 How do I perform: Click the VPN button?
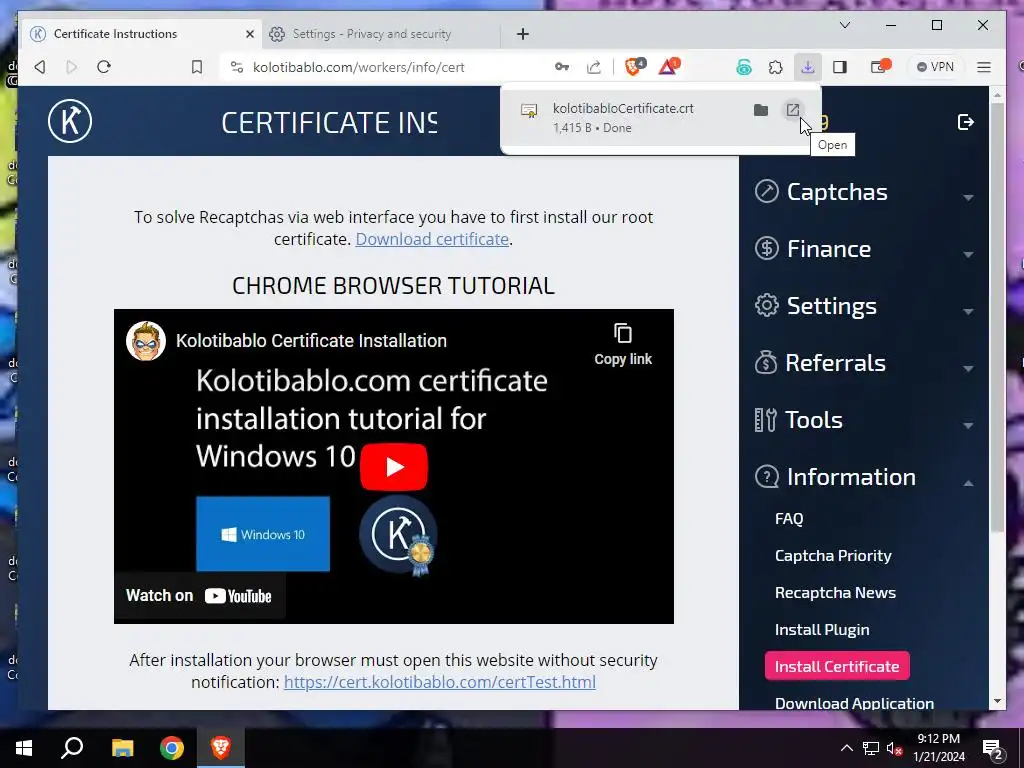pos(935,67)
